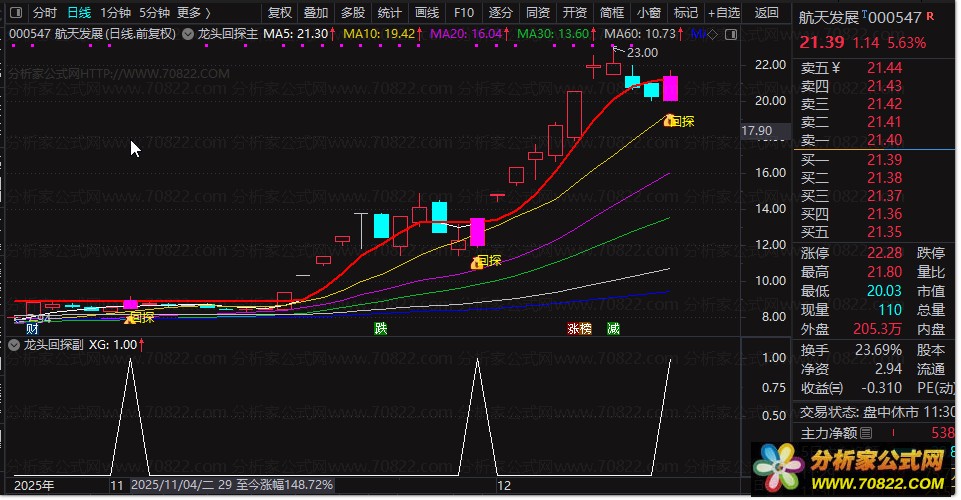Toggle the sidebar panel icon beside 分时
The height and width of the screenshot is (500, 961).
click(x=17, y=12)
